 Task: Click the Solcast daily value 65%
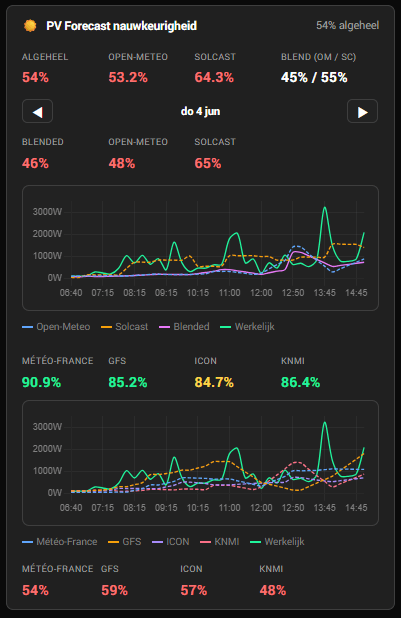(208, 163)
